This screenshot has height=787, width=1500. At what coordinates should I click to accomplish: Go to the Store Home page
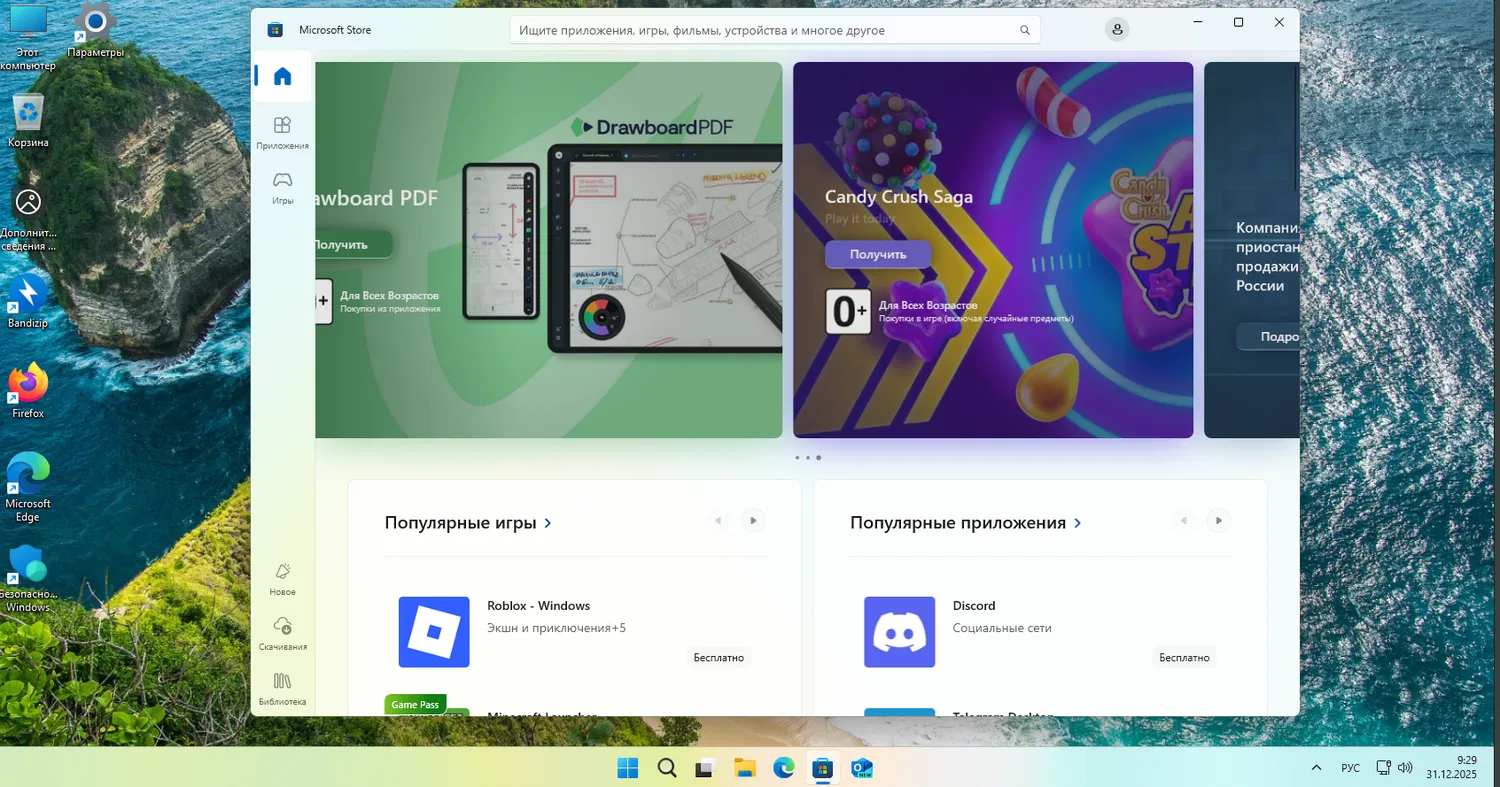[x=282, y=76]
